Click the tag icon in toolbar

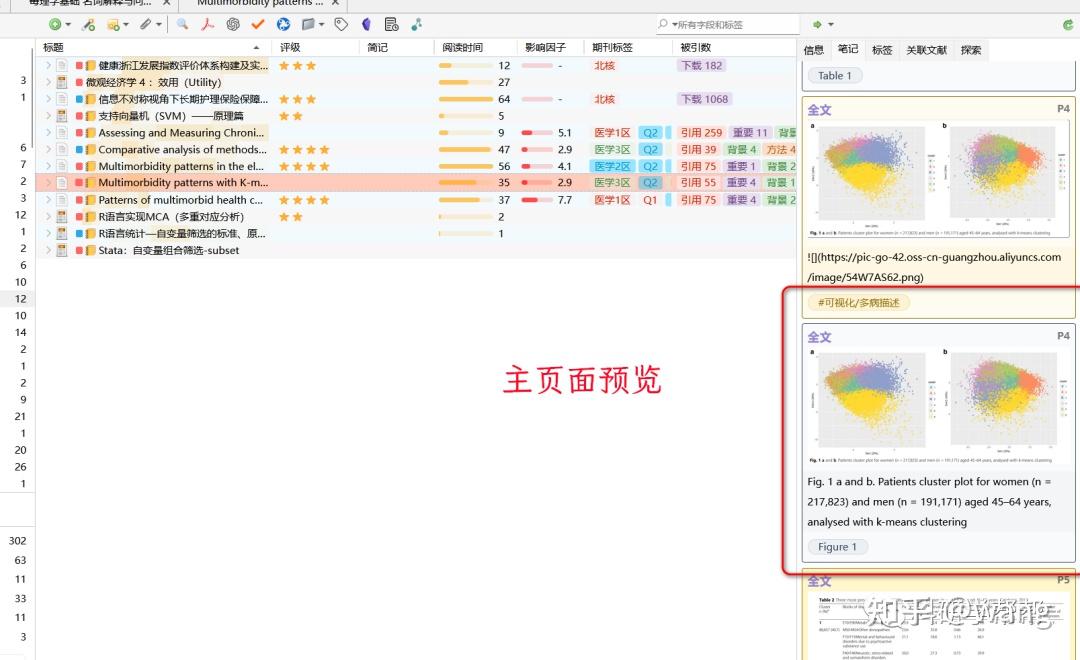[x=341, y=24]
